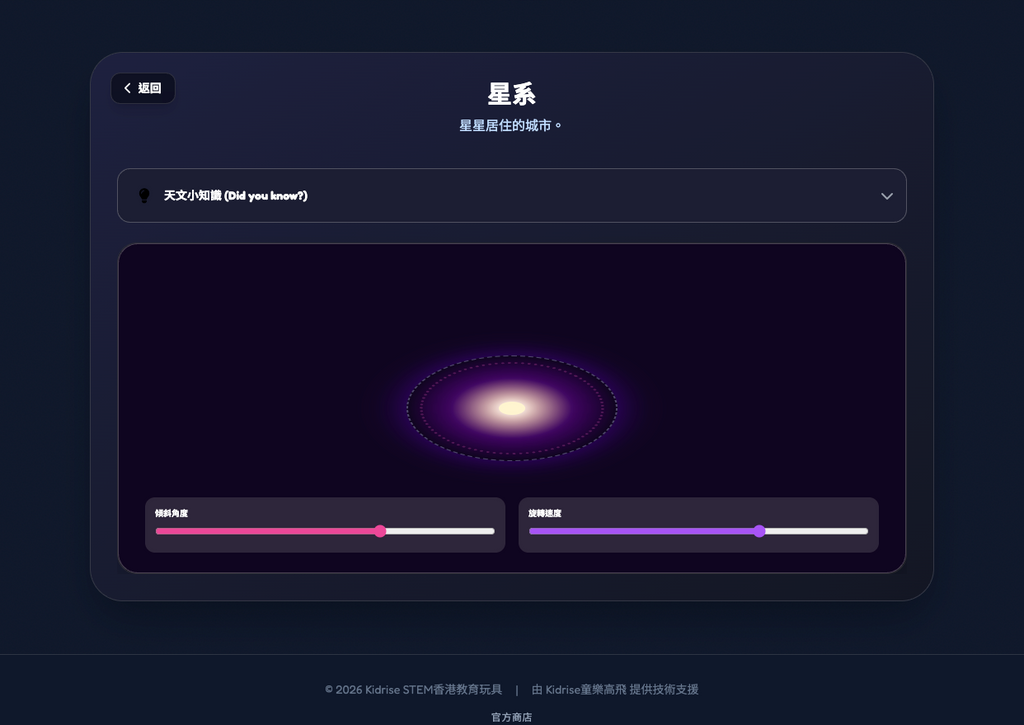
Task: Expand the 天文小知識 (Did you know?) panel
Action: (x=512, y=196)
